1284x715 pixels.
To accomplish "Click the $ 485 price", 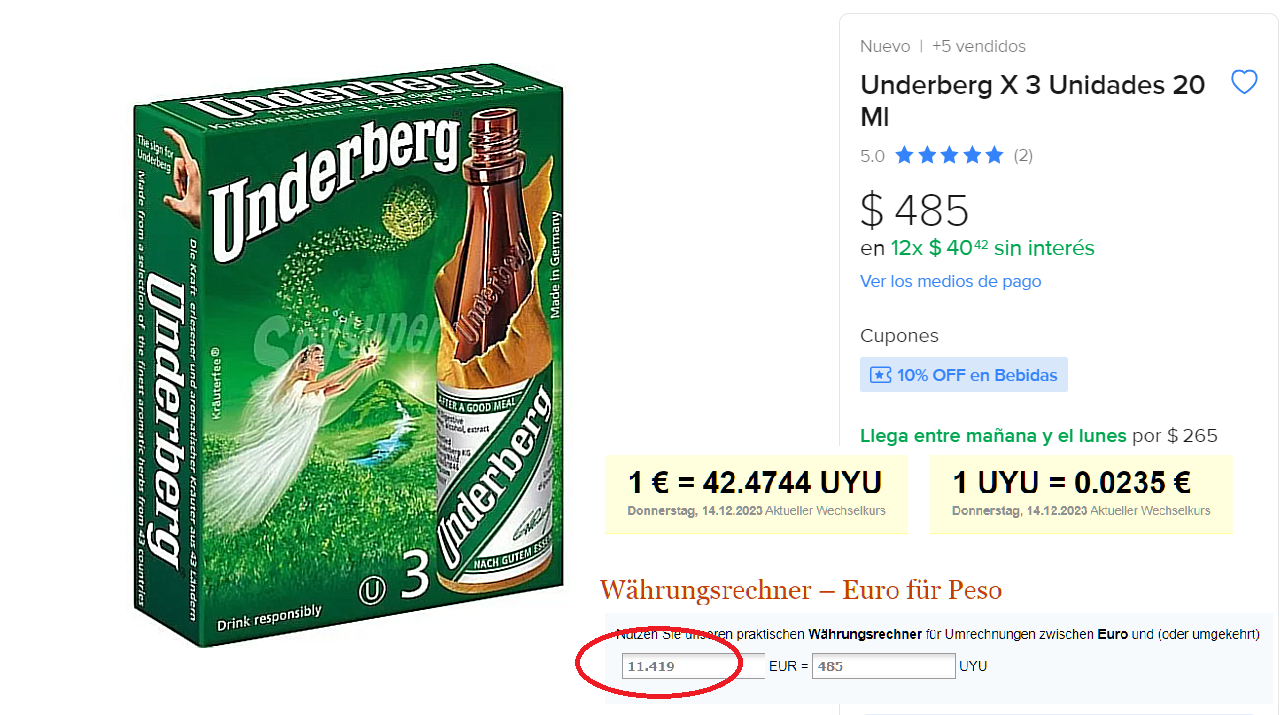I will (914, 210).
